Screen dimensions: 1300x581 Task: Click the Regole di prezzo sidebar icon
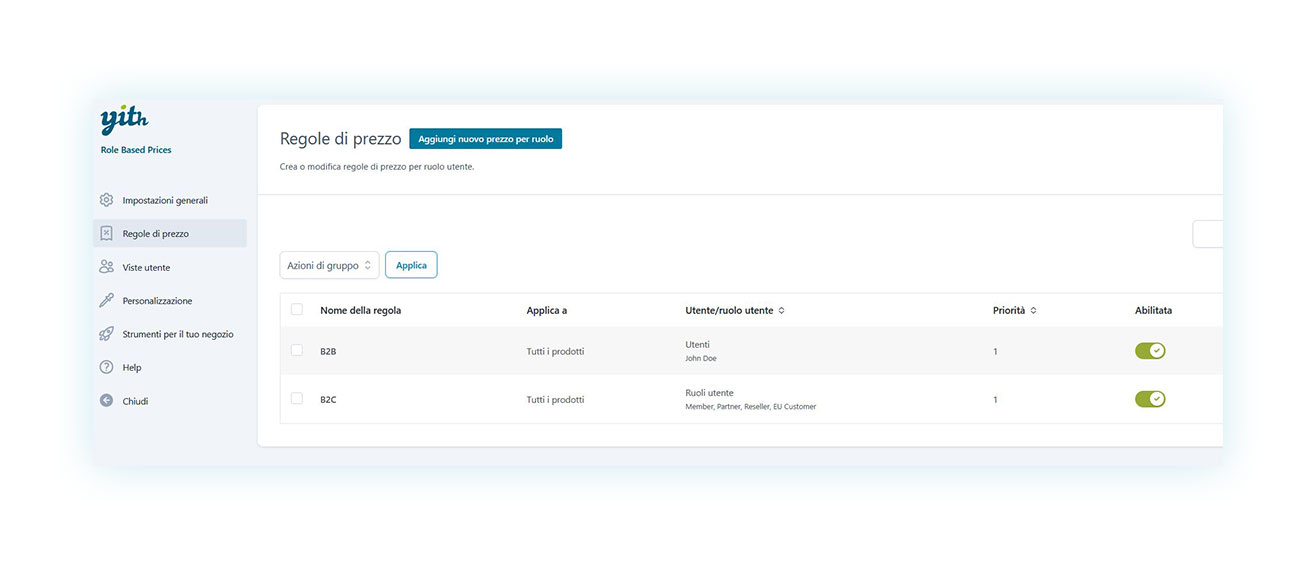[107, 234]
